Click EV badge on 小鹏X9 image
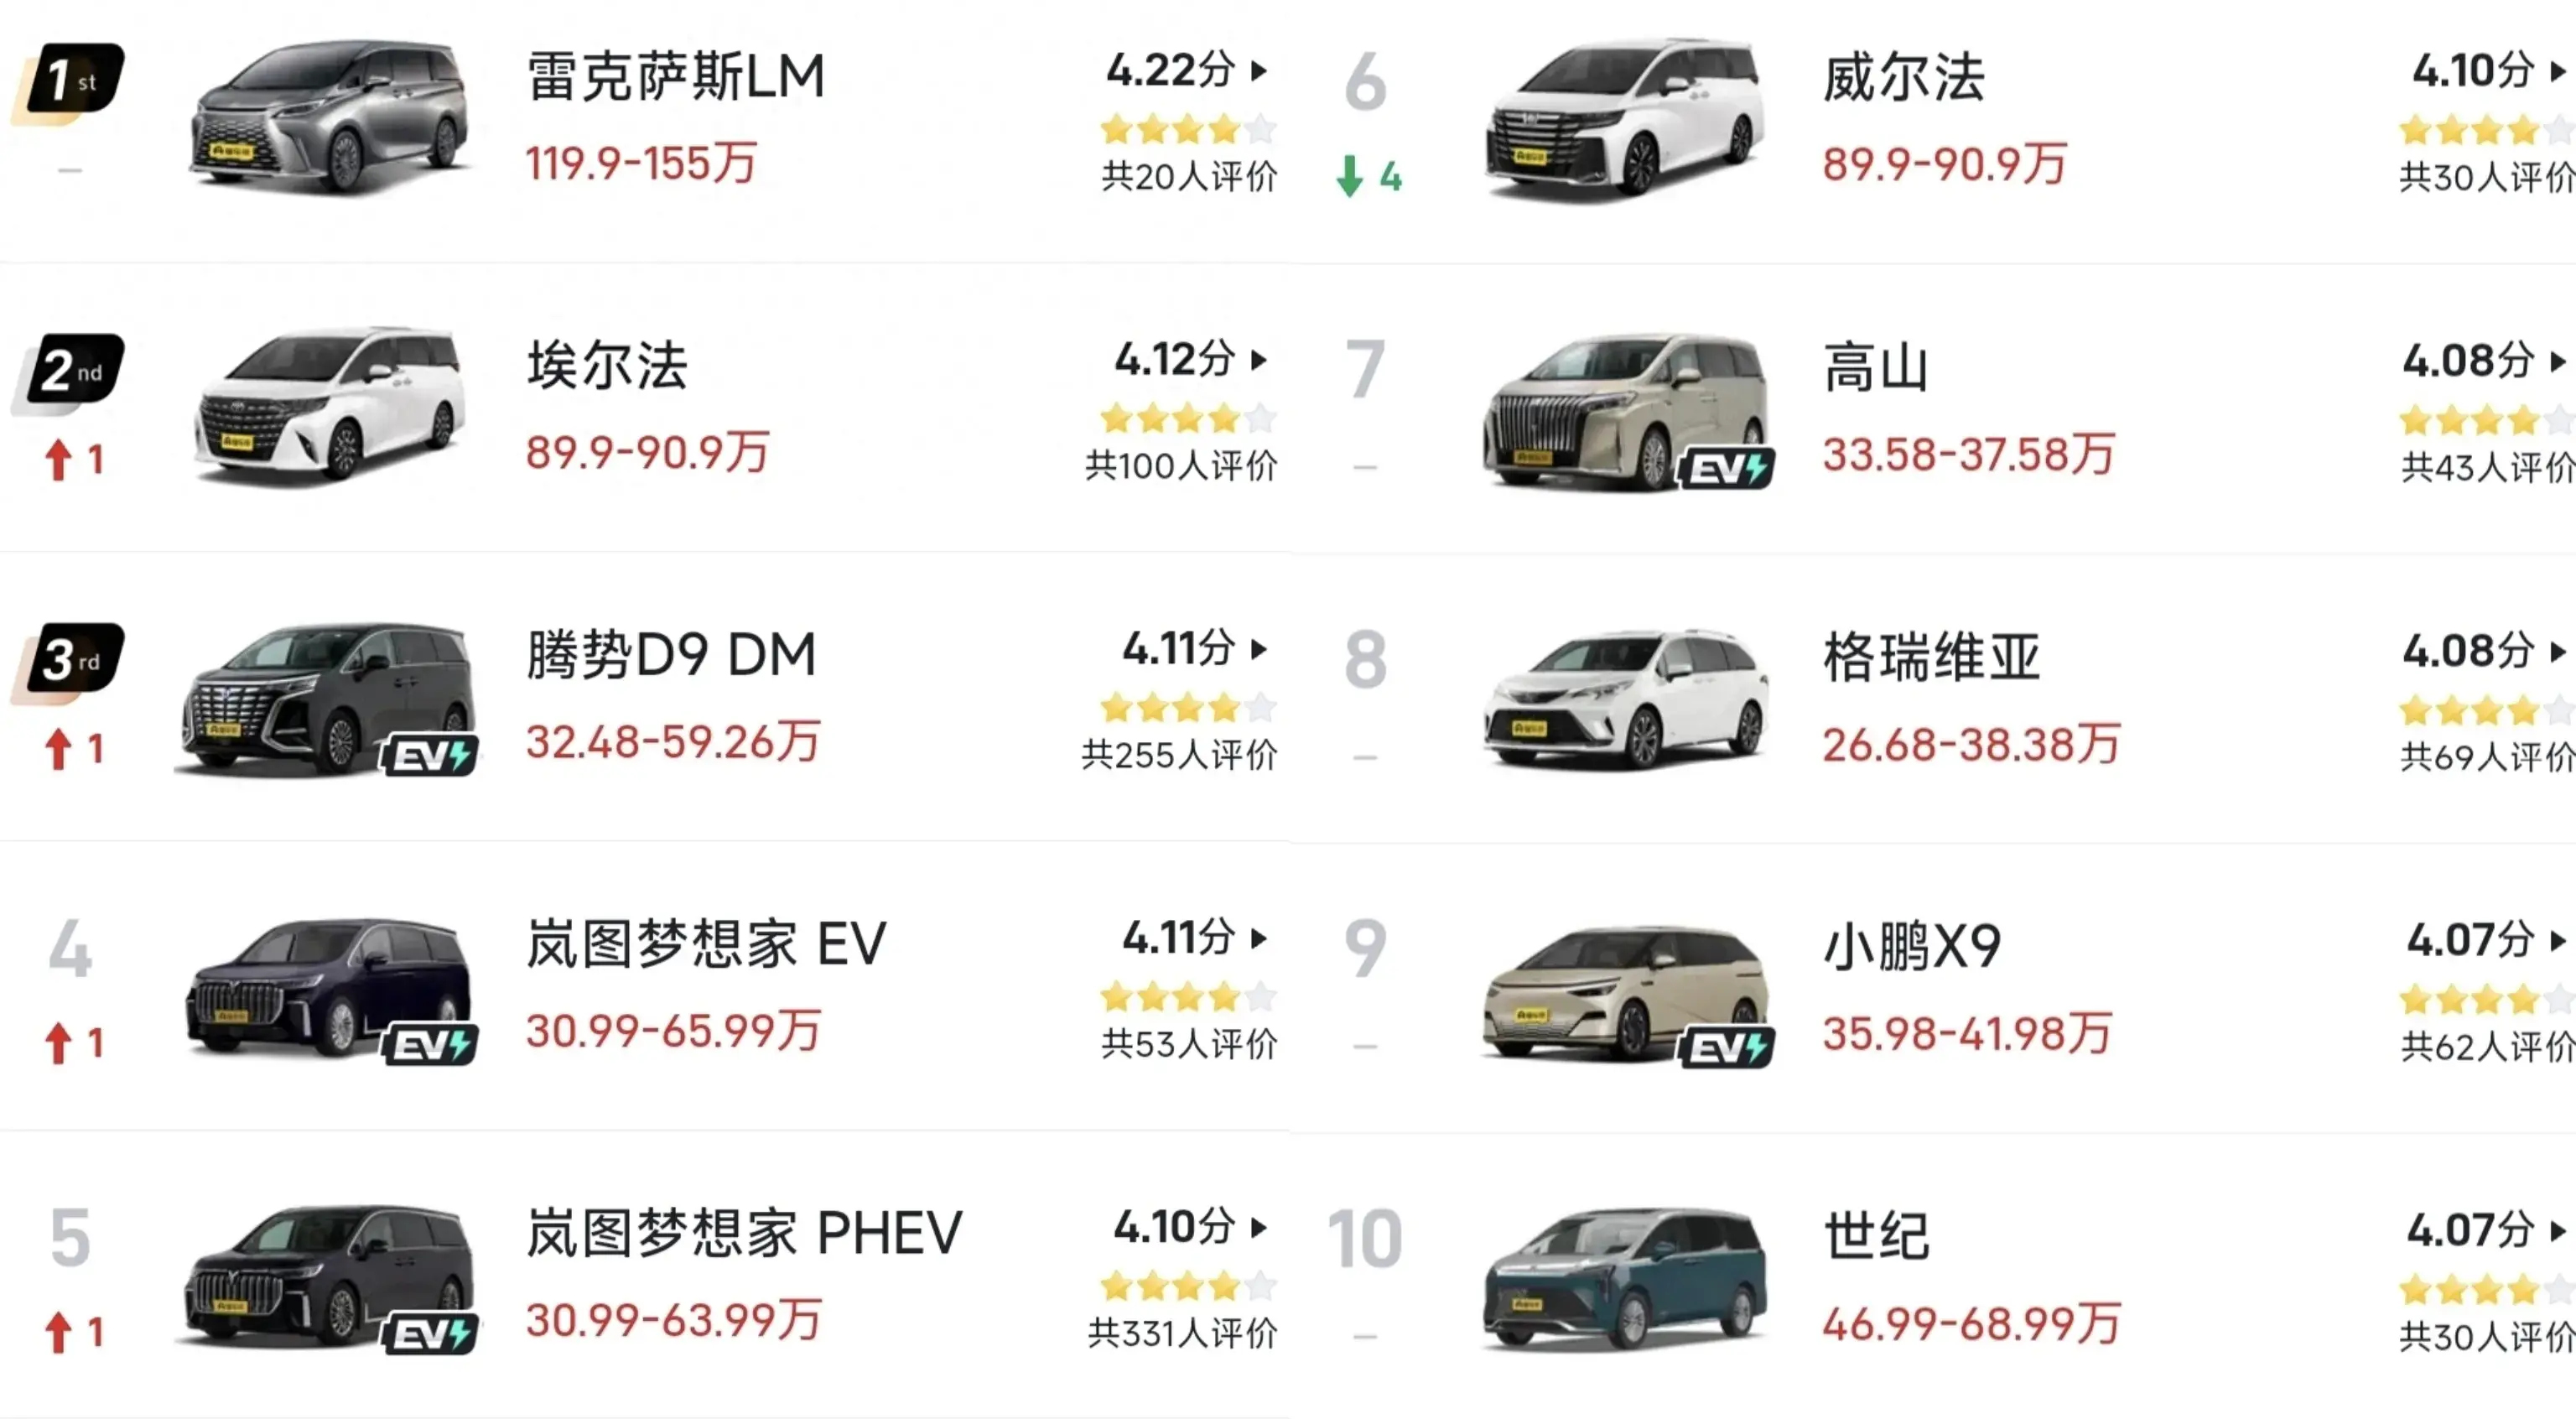This screenshot has height=1419, width=2576. tap(1727, 1047)
